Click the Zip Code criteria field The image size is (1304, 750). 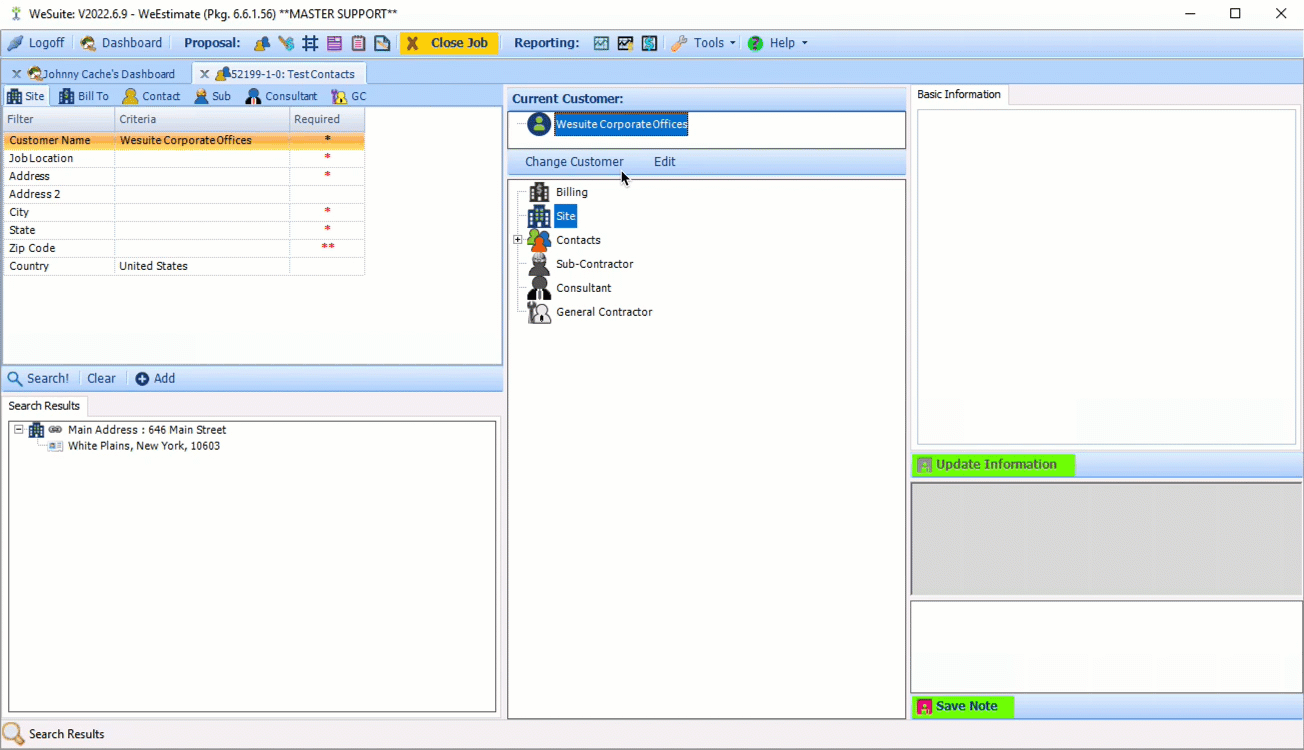pos(202,248)
